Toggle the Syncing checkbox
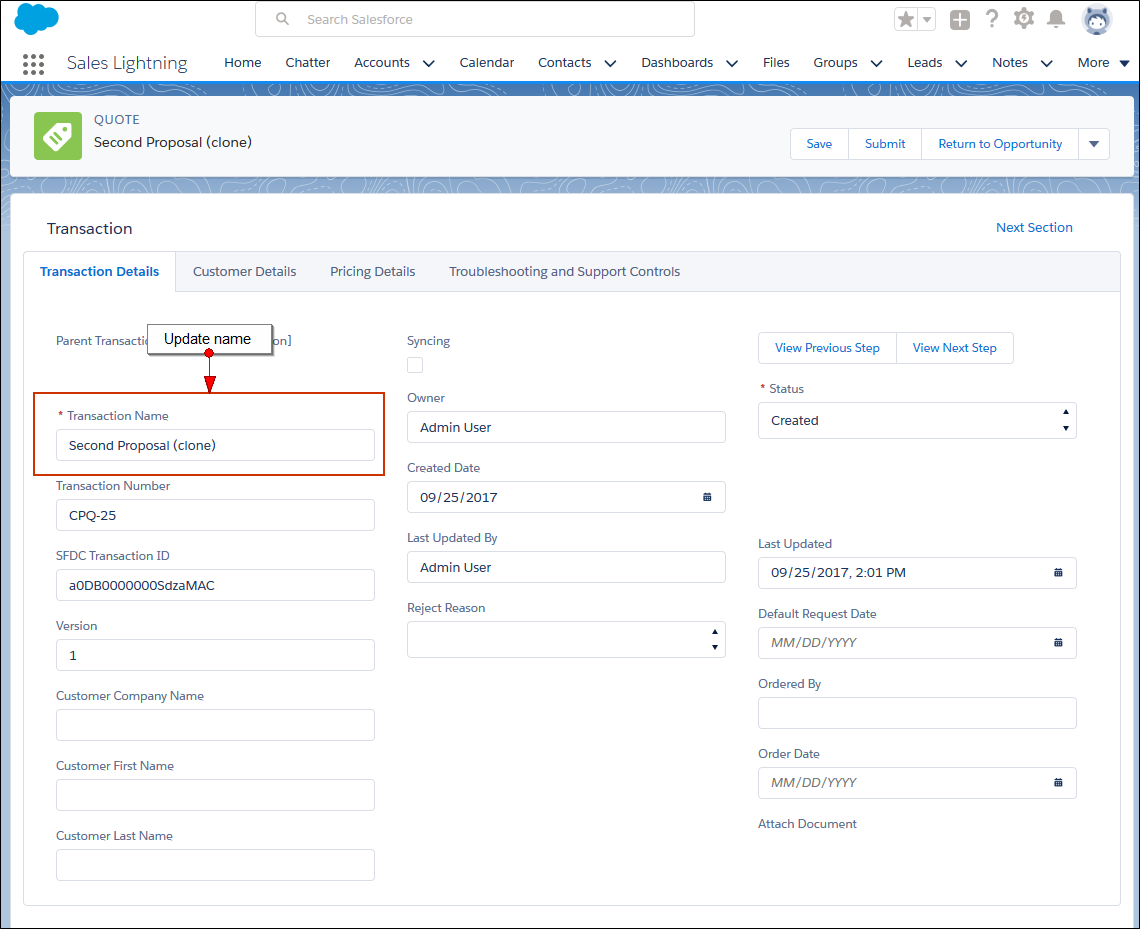 pos(415,365)
